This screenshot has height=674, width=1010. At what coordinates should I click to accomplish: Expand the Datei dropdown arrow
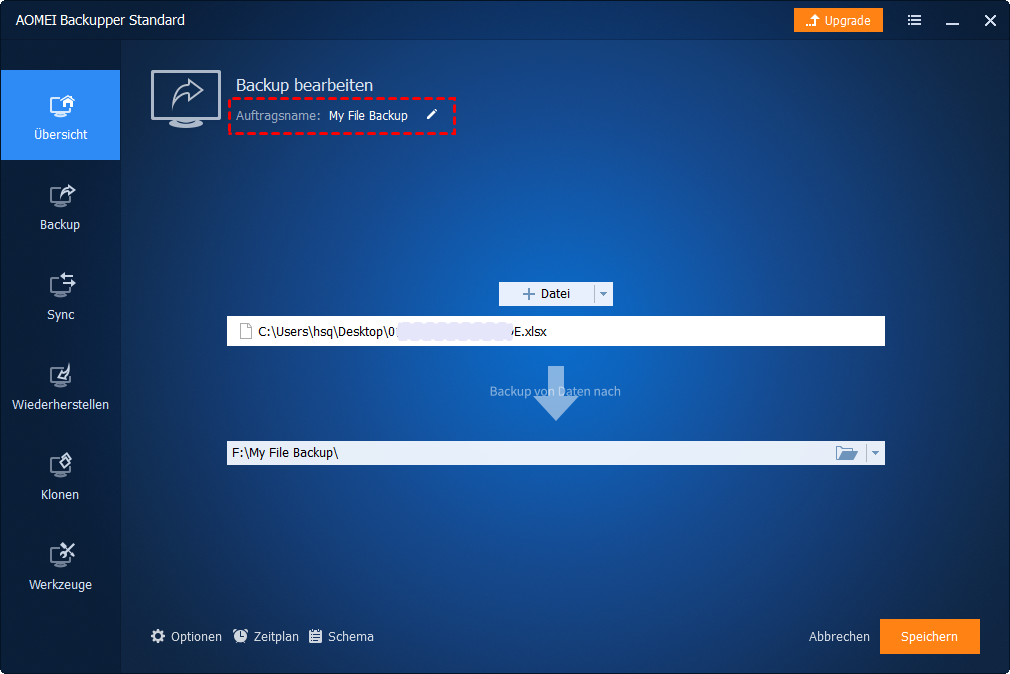[604, 294]
